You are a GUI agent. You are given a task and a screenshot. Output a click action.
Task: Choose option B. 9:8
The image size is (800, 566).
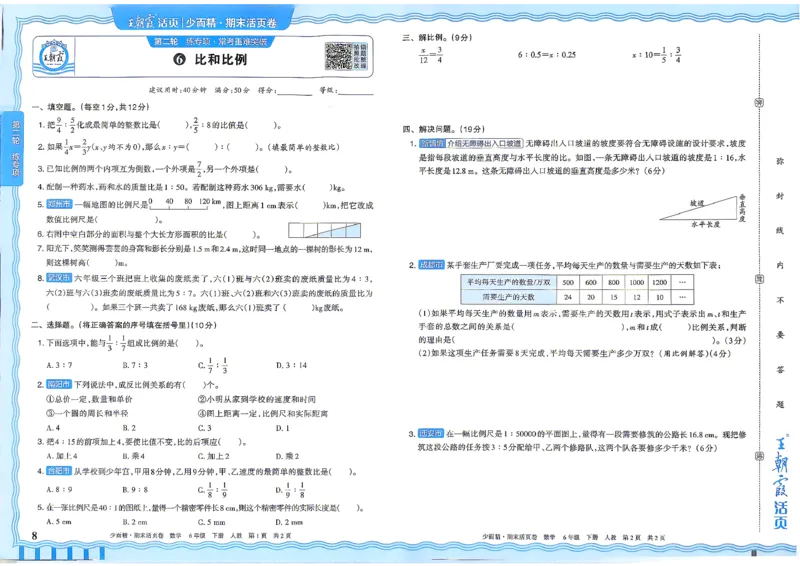135,489
